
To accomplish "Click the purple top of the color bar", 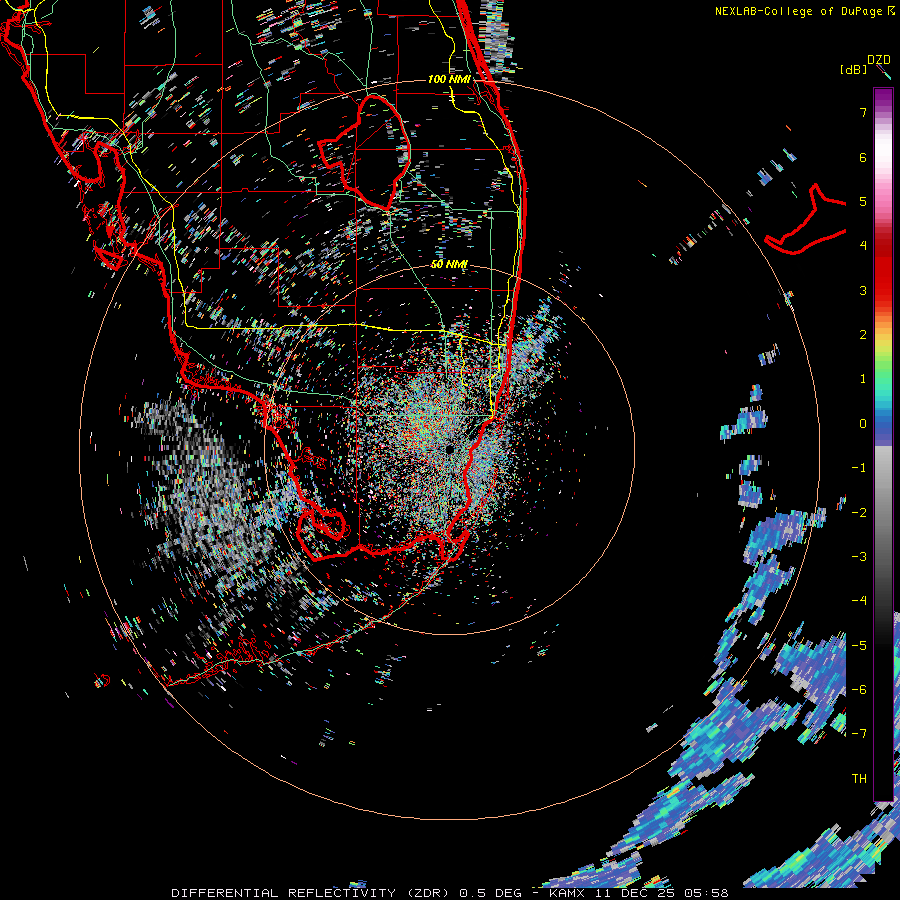I will click(883, 99).
